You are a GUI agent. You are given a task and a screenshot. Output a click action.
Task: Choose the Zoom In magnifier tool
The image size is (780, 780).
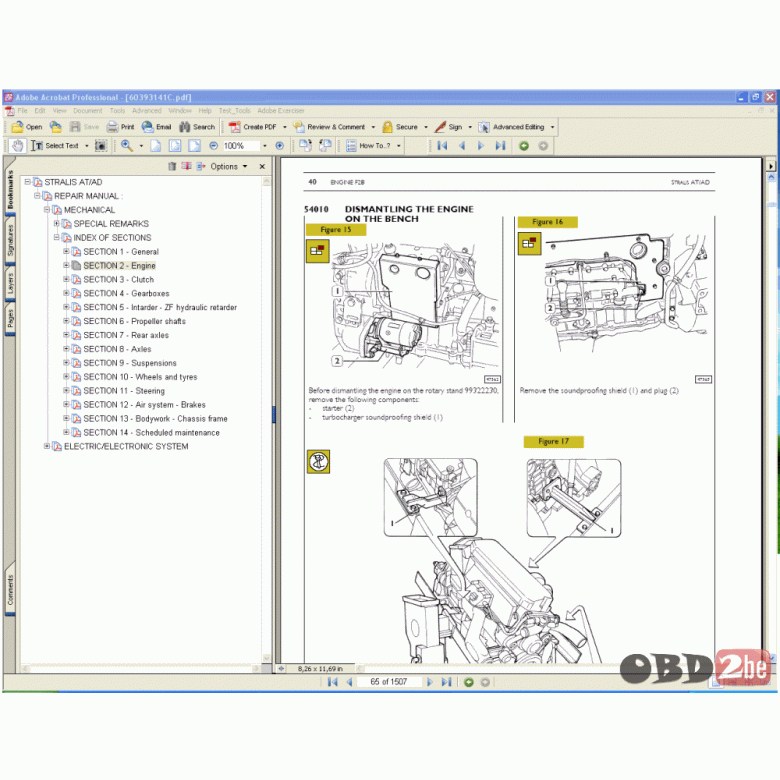(127, 146)
